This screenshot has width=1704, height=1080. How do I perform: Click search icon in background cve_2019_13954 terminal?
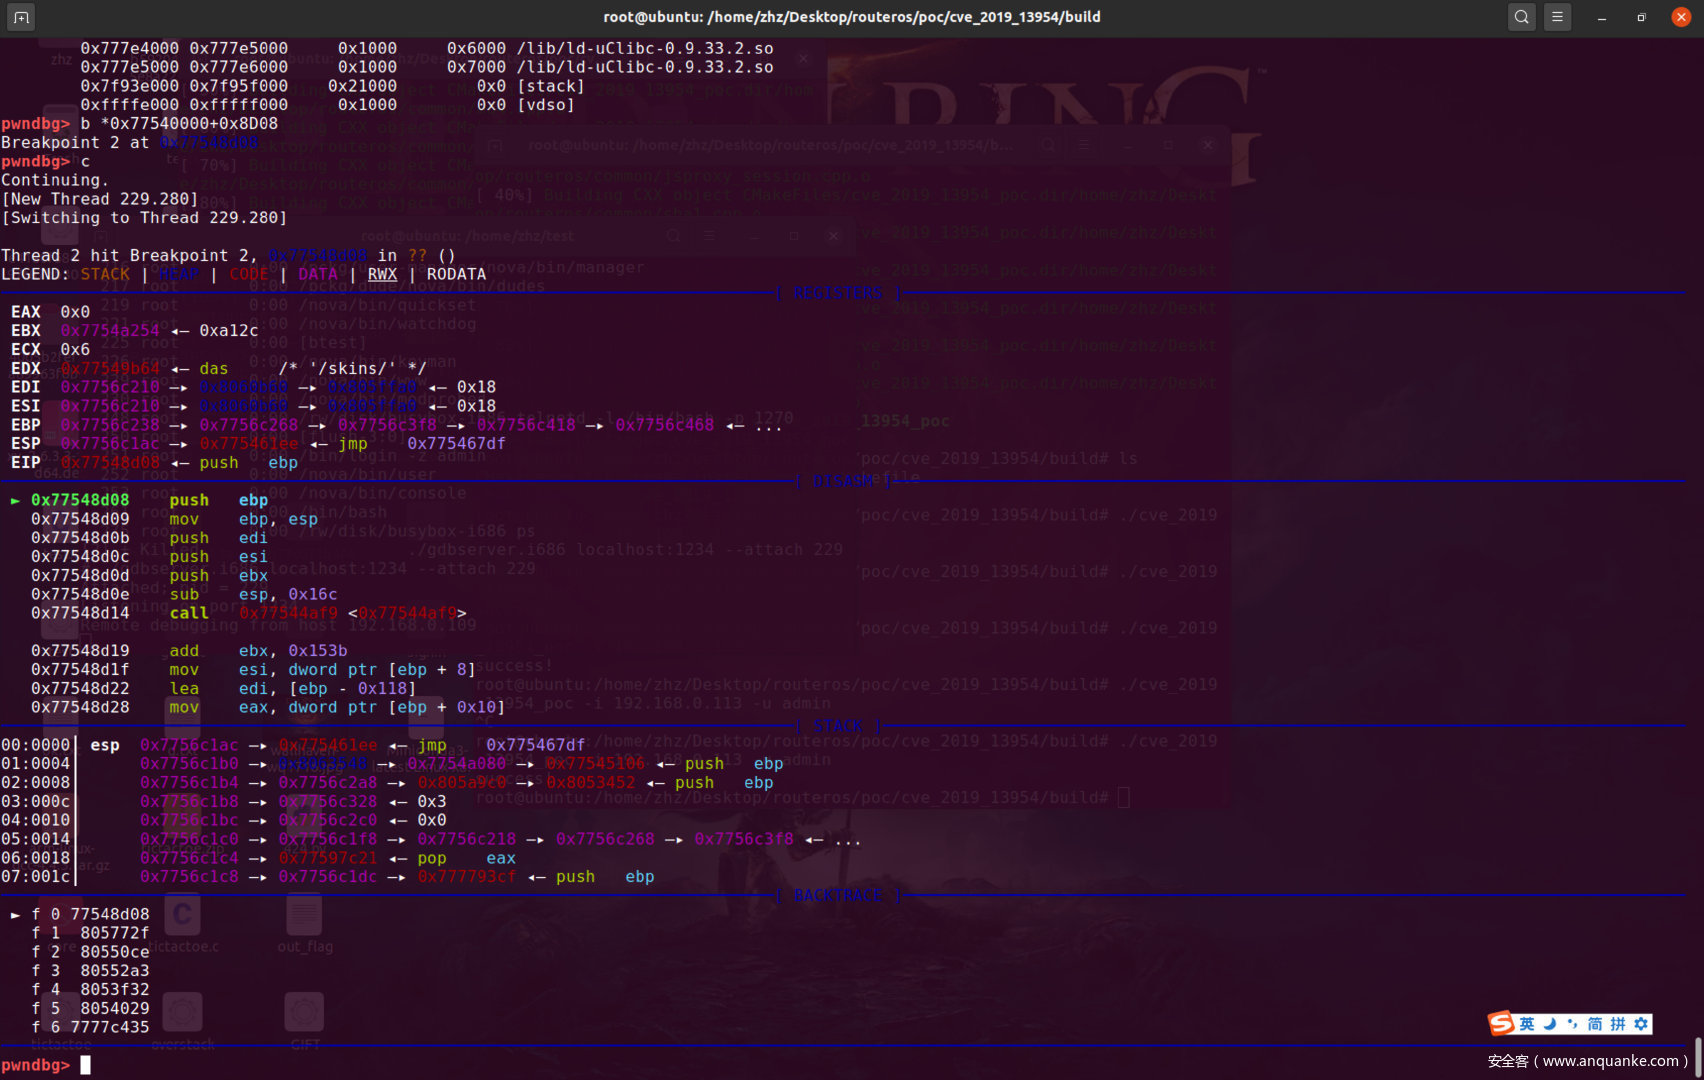(x=1047, y=145)
